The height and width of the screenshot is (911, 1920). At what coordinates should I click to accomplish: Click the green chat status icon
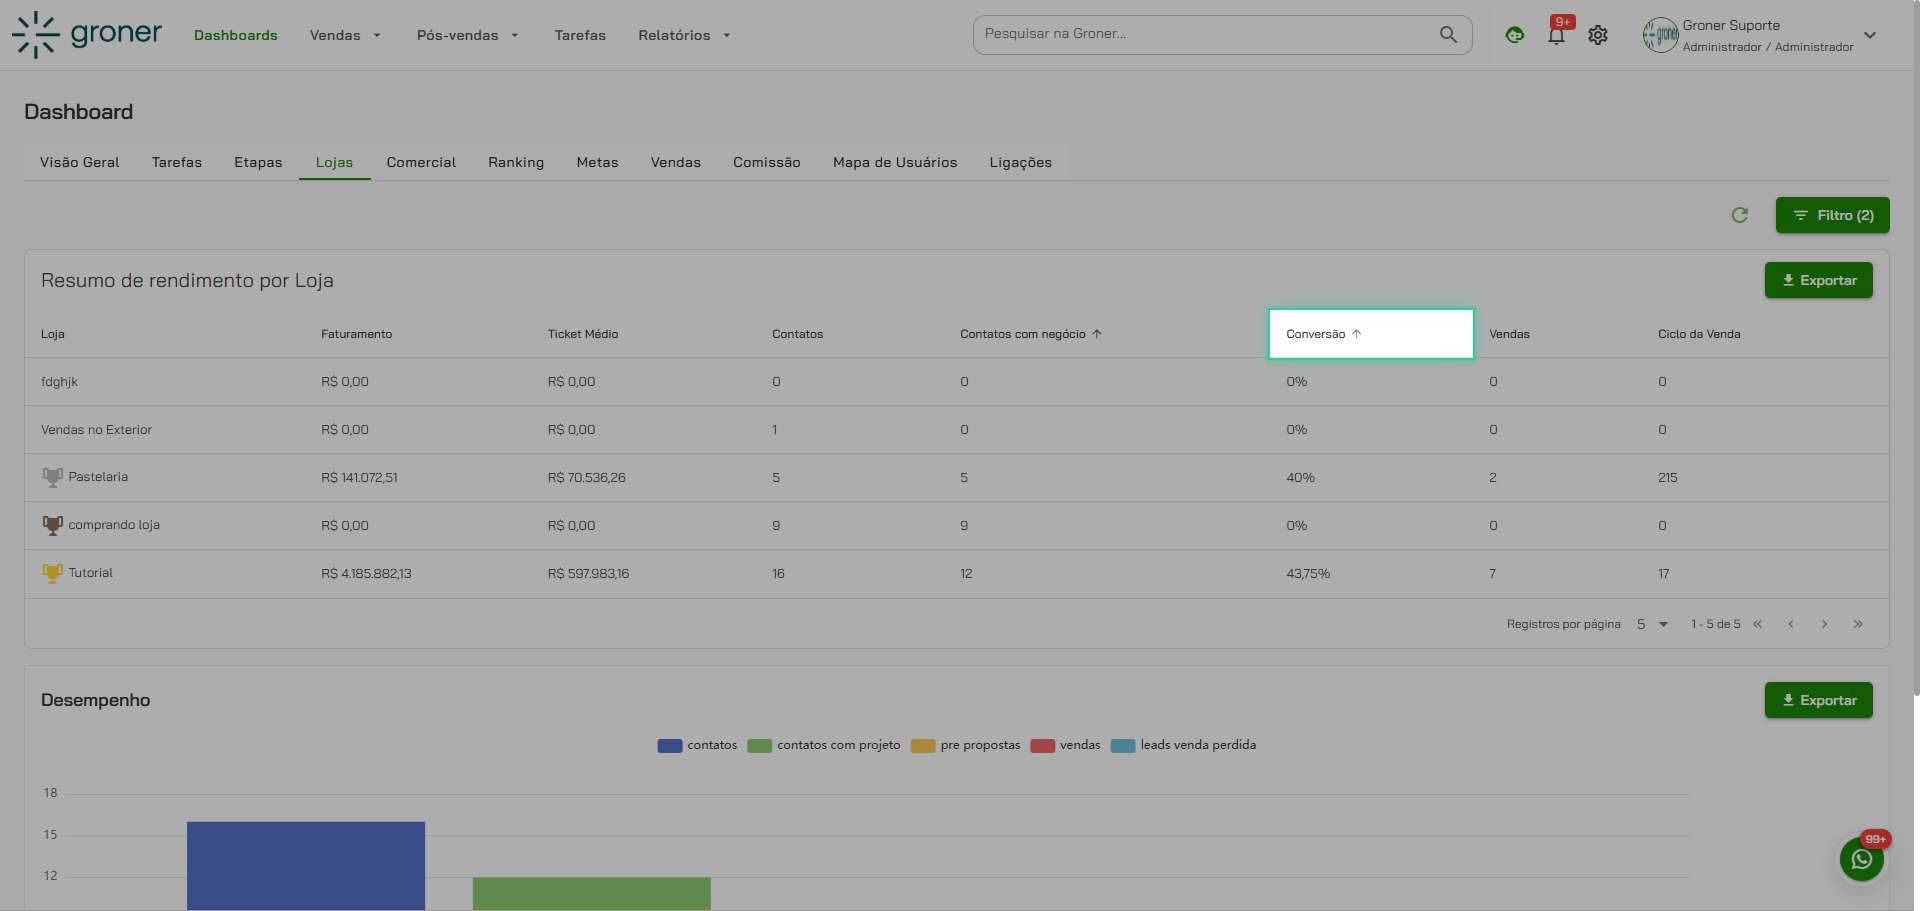pyautogui.click(x=1515, y=35)
